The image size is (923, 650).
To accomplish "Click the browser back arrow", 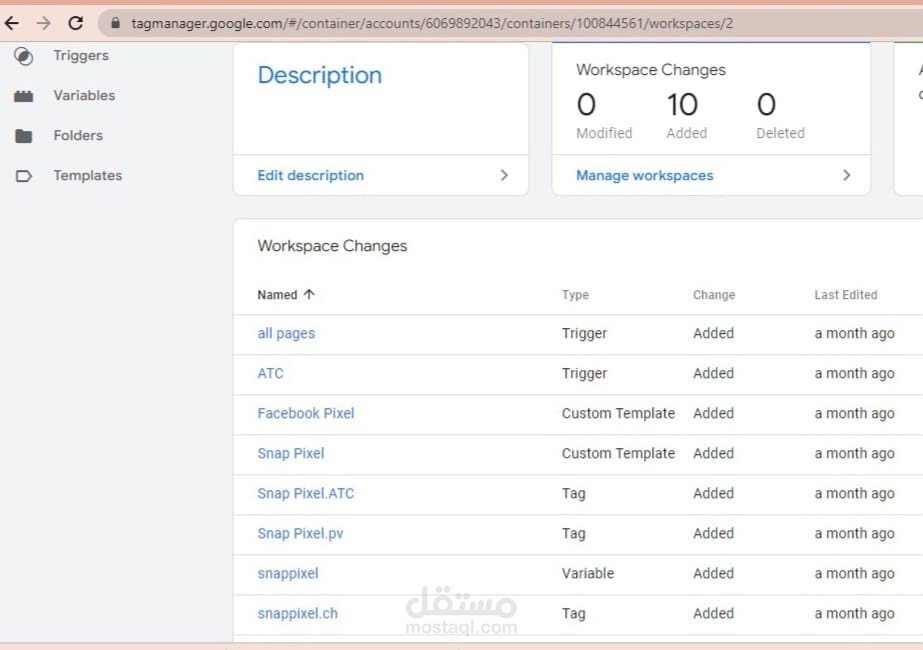I will tap(12, 23).
